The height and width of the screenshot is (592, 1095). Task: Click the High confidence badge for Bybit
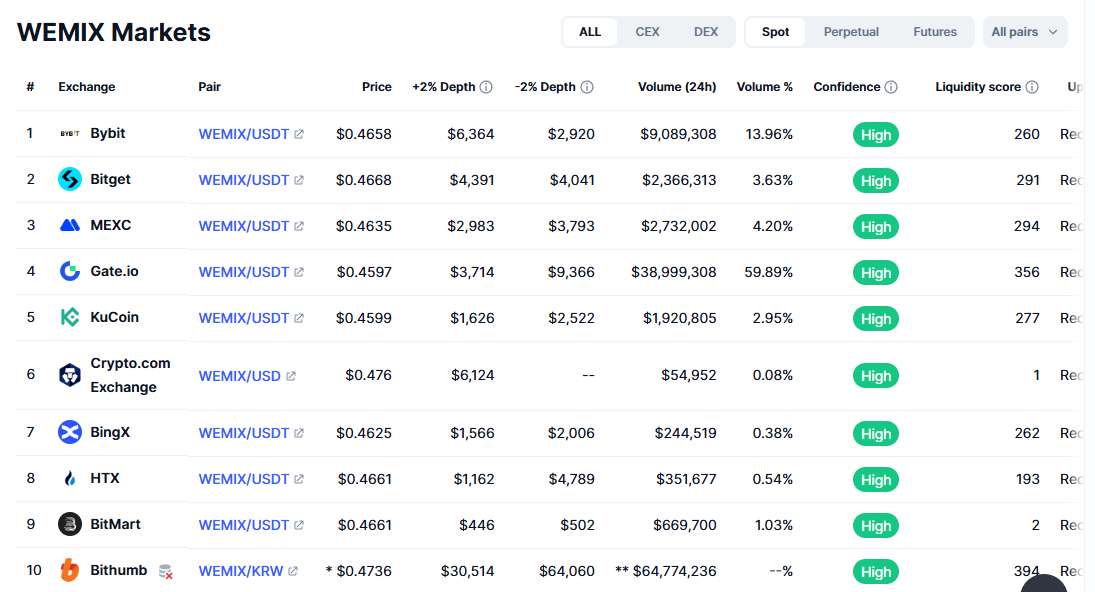pos(876,135)
